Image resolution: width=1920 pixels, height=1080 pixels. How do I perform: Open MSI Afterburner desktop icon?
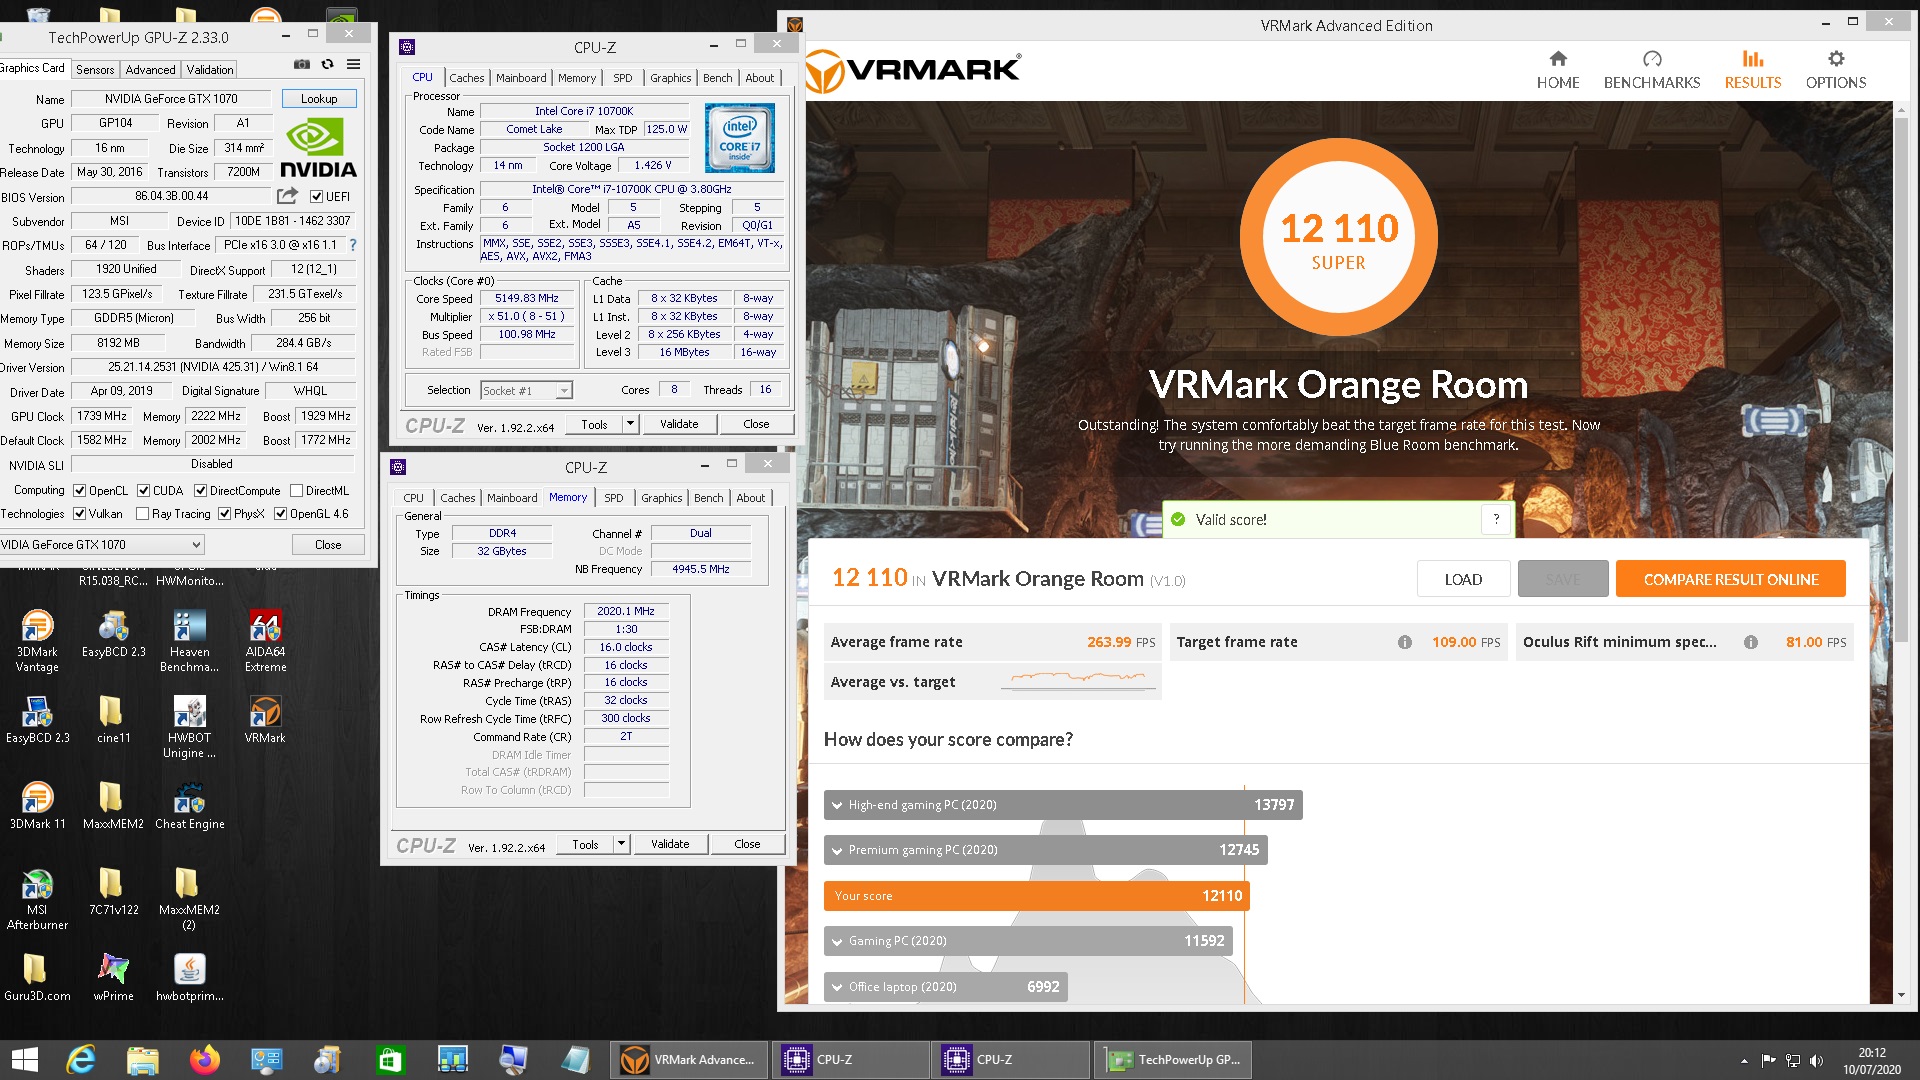click(x=37, y=899)
